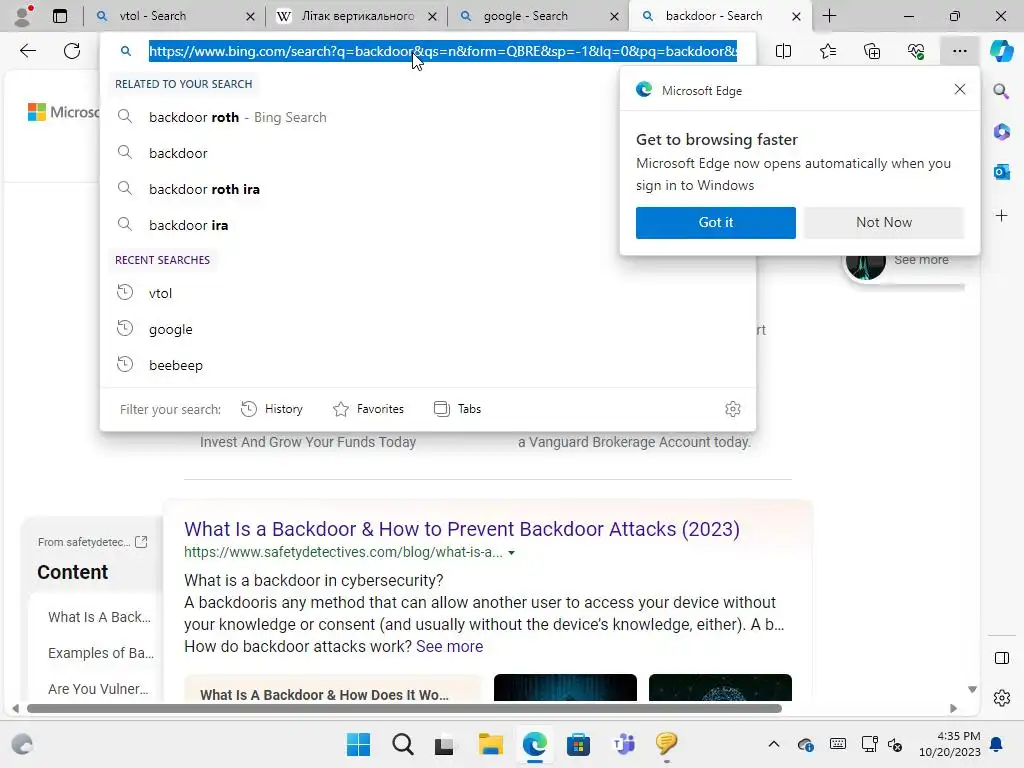This screenshot has height=768, width=1024.
Task: Open the profile avatar icon
Action: pos(23,16)
